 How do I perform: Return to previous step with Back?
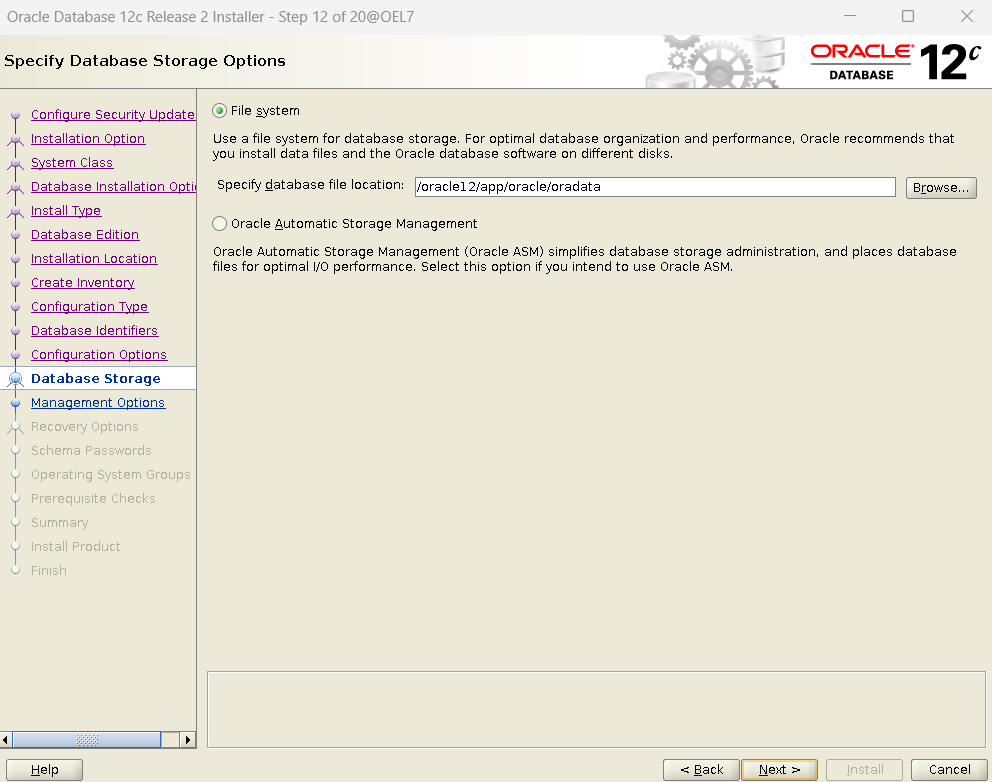coord(701,769)
